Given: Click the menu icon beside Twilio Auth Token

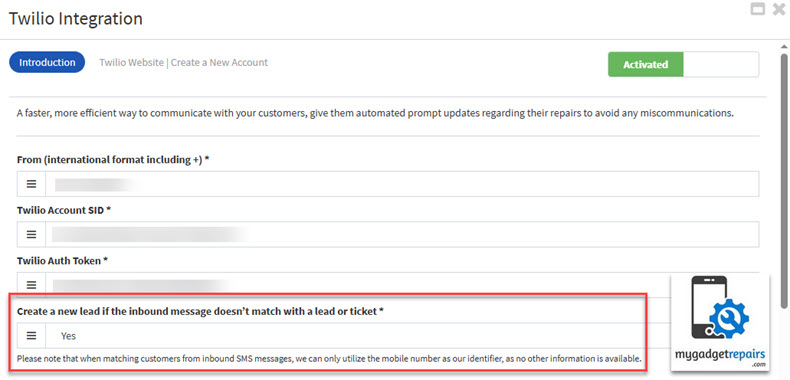Looking at the screenshot, I should point(31,285).
